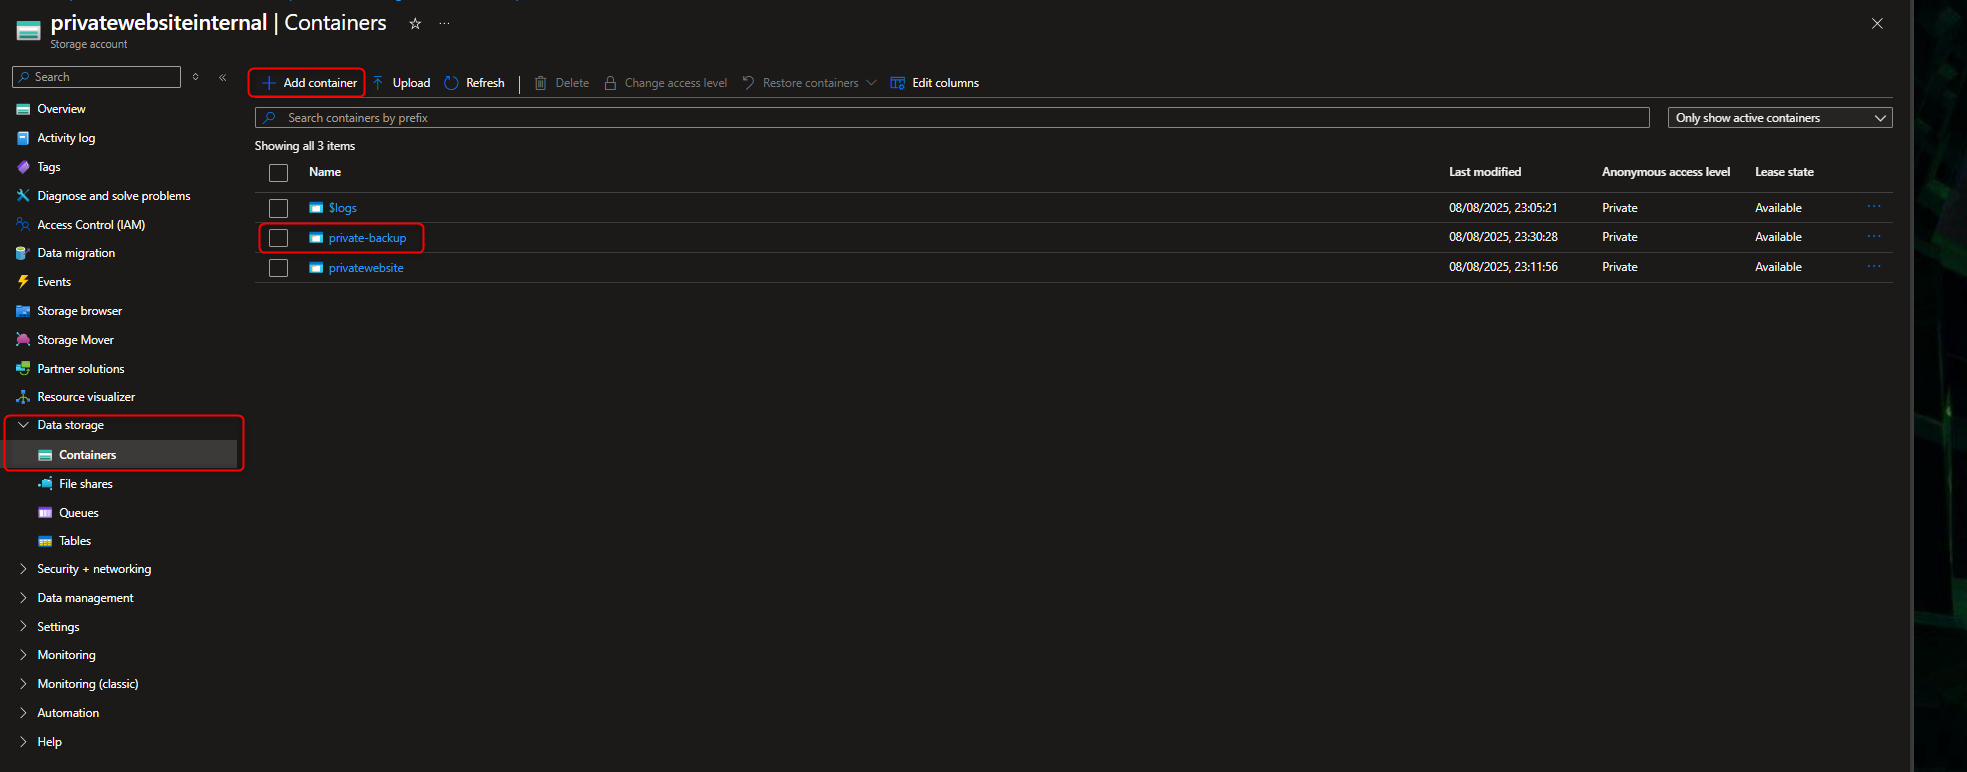Click the Tables icon
Screen dimensions: 1967x772
click(45, 541)
